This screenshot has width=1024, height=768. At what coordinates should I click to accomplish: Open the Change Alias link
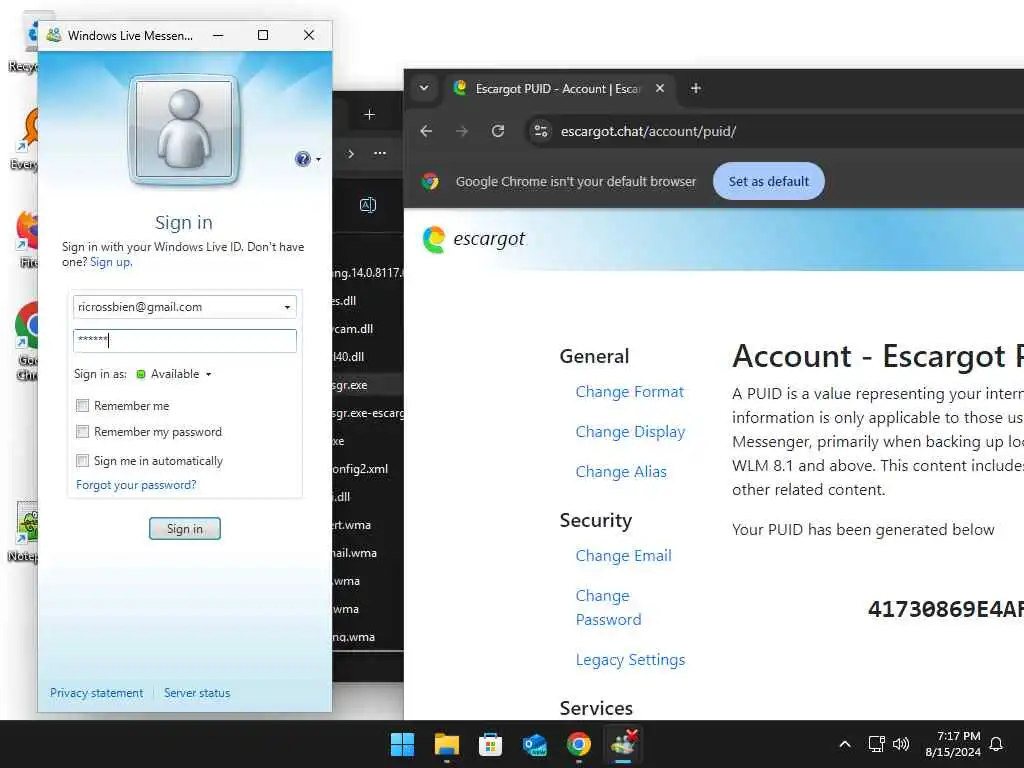tap(620, 472)
